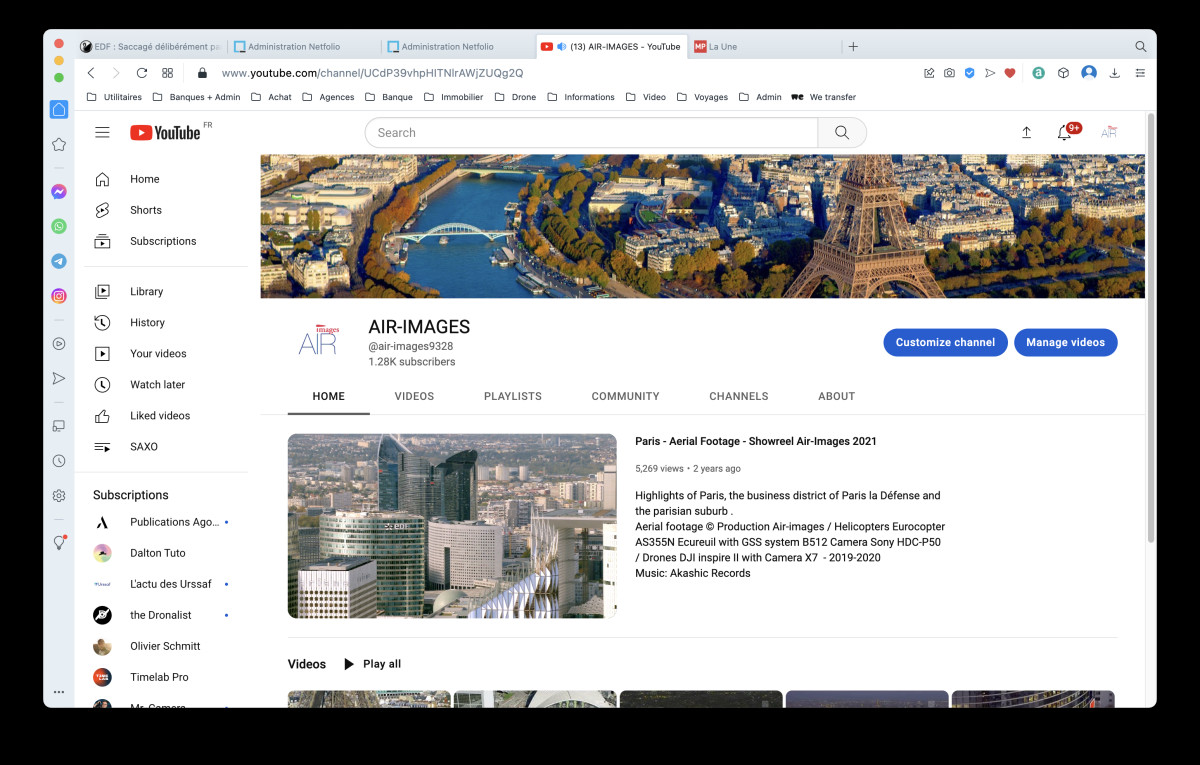
Task: Click the search magnifier button
Action: 842,133
